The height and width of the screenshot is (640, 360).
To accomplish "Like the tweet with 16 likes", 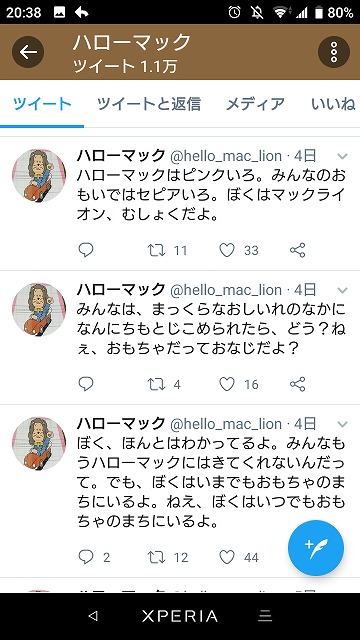I will (x=227, y=384).
